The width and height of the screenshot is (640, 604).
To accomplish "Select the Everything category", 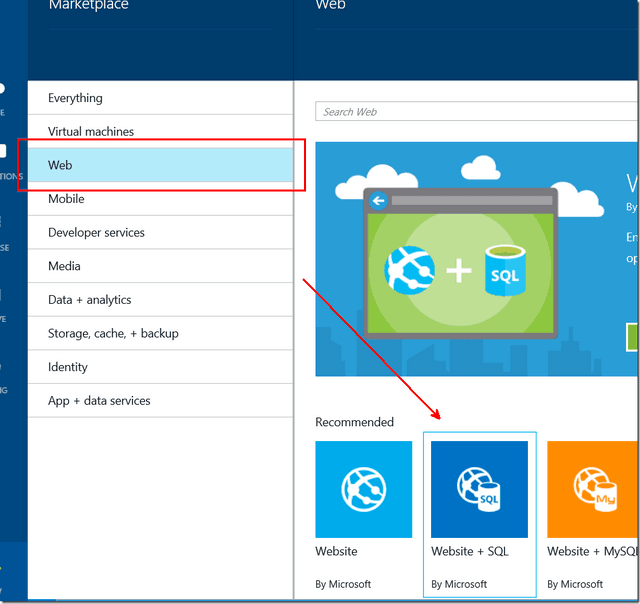I will pyautogui.click(x=160, y=98).
